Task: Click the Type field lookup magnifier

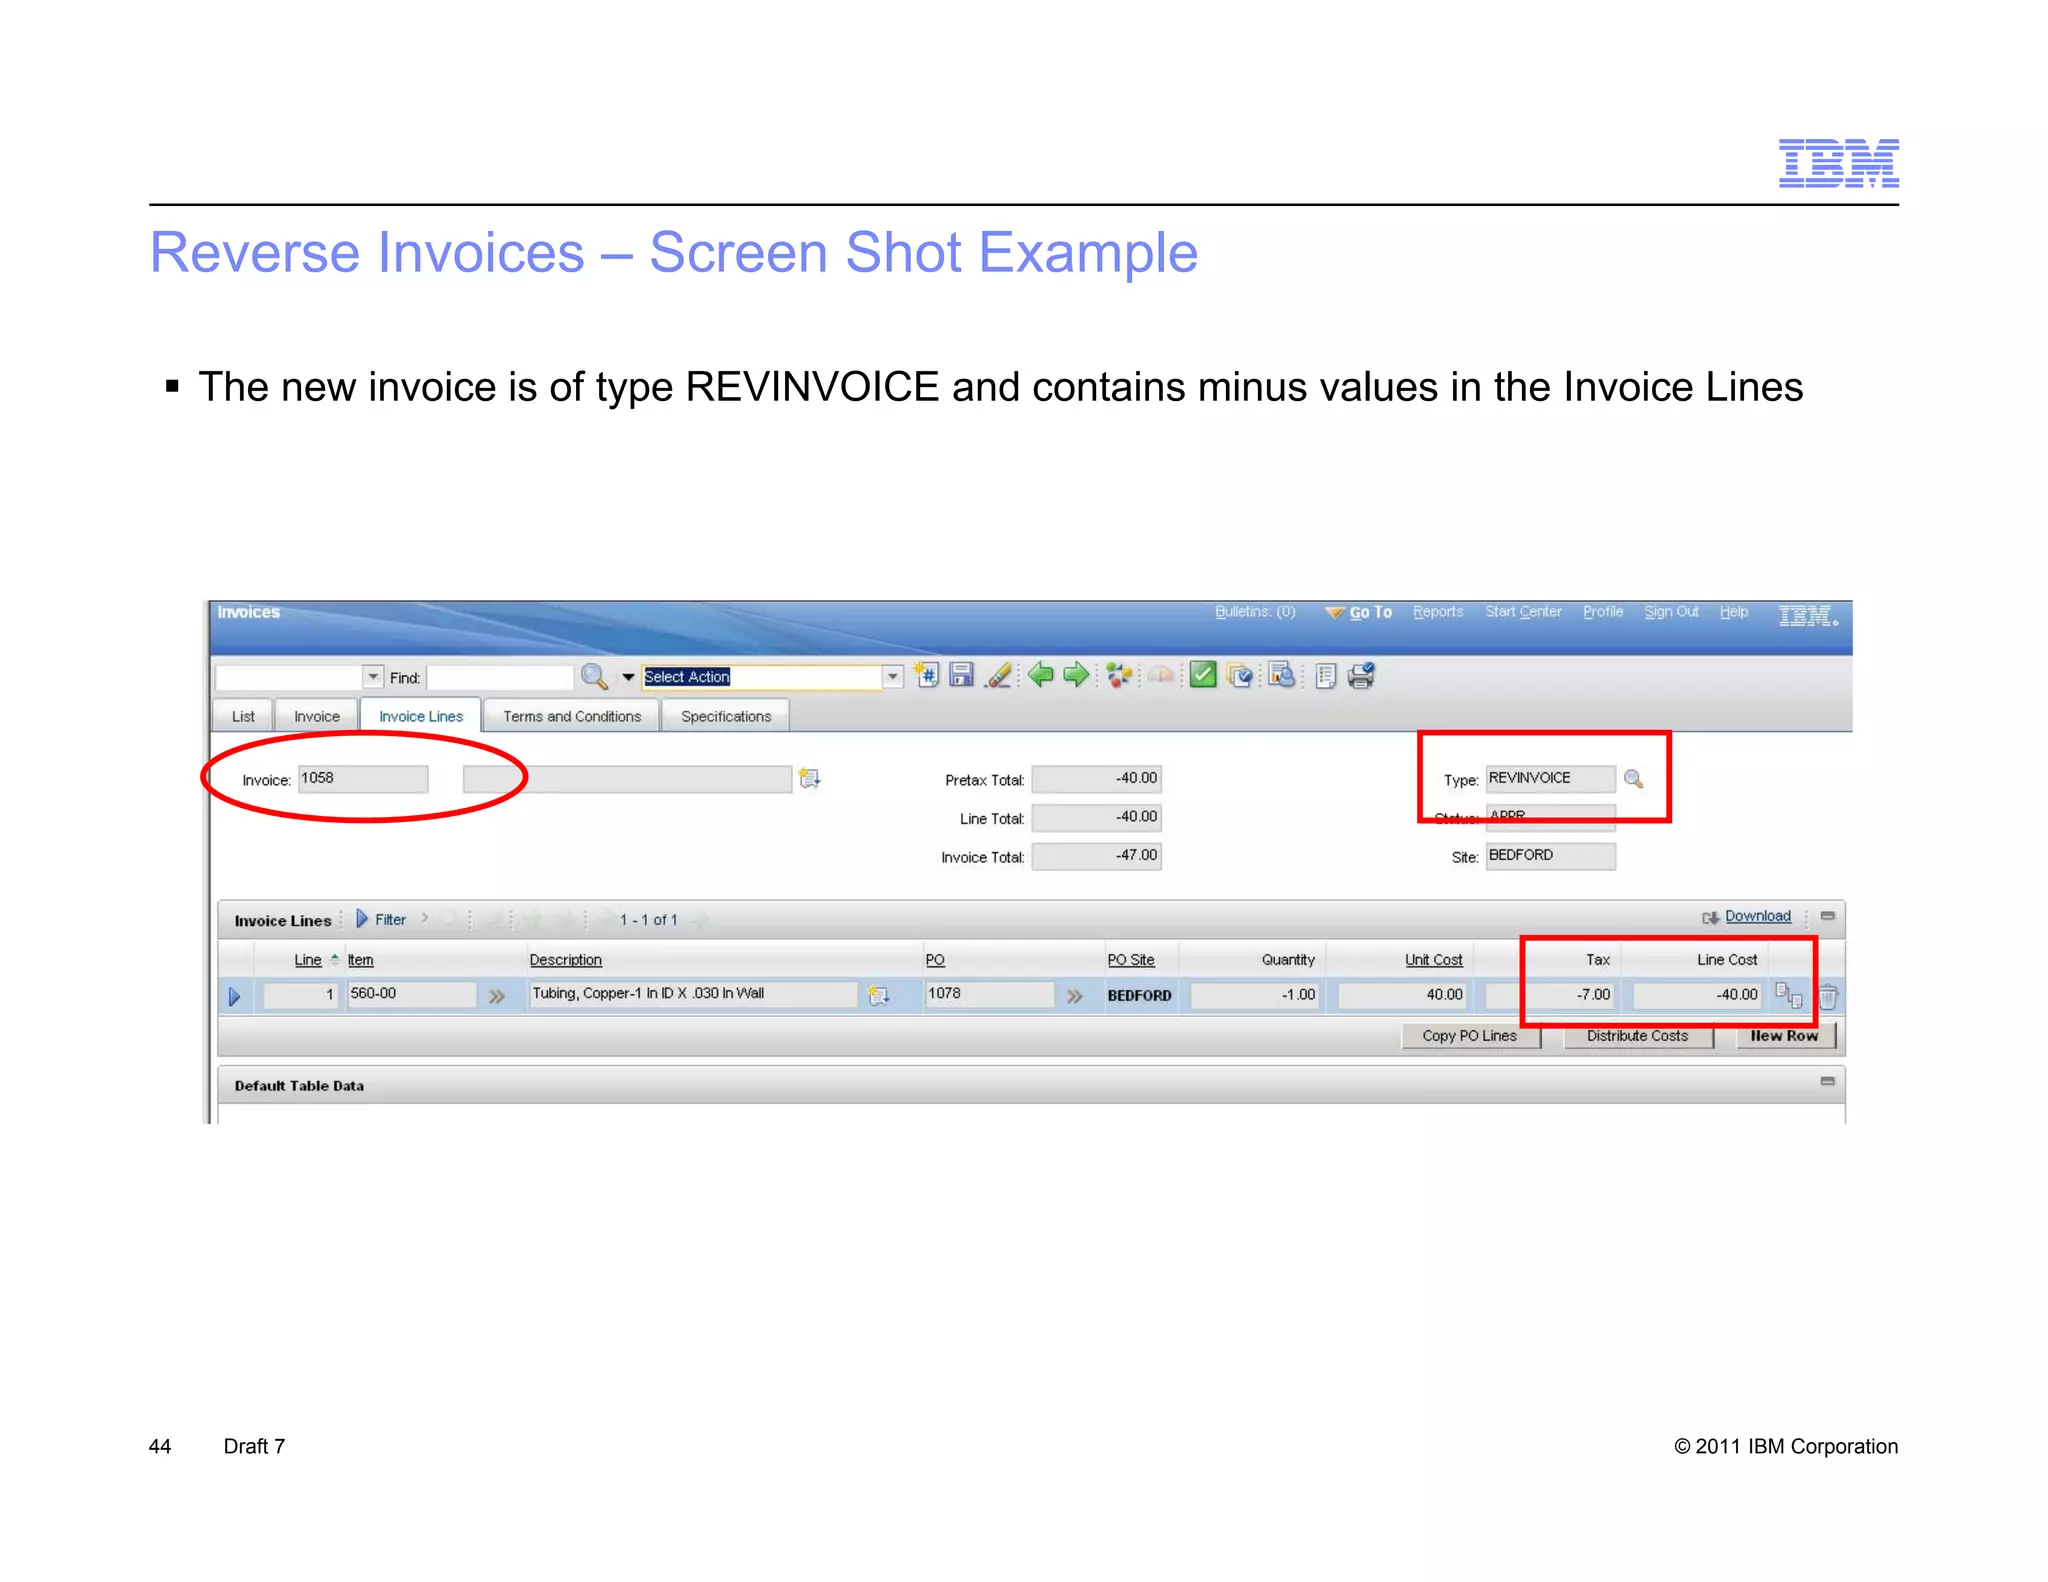Action: [1633, 778]
